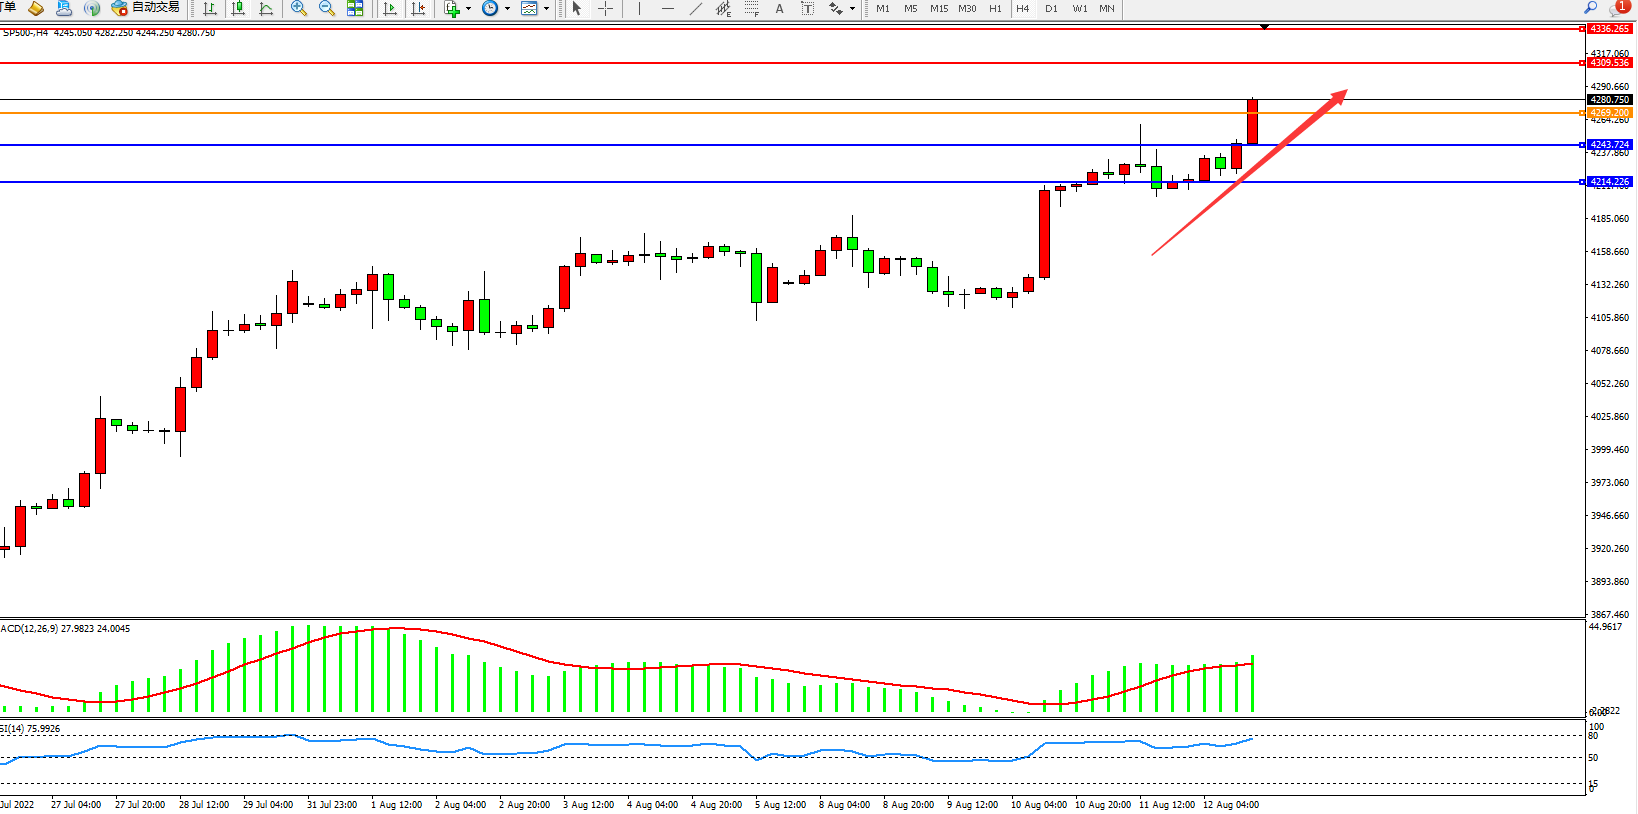
Task: Click the chart shift triangle marker
Action: click(1264, 27)
